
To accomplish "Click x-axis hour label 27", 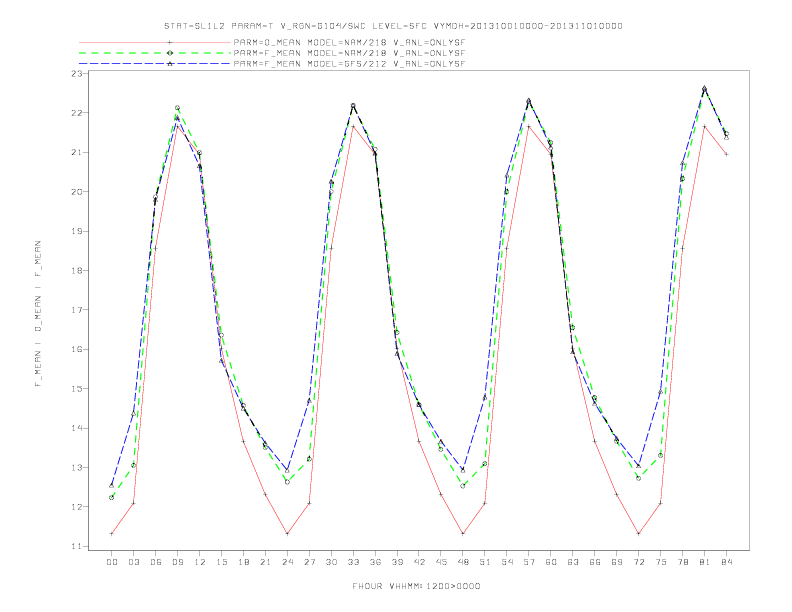I will 309,562.
